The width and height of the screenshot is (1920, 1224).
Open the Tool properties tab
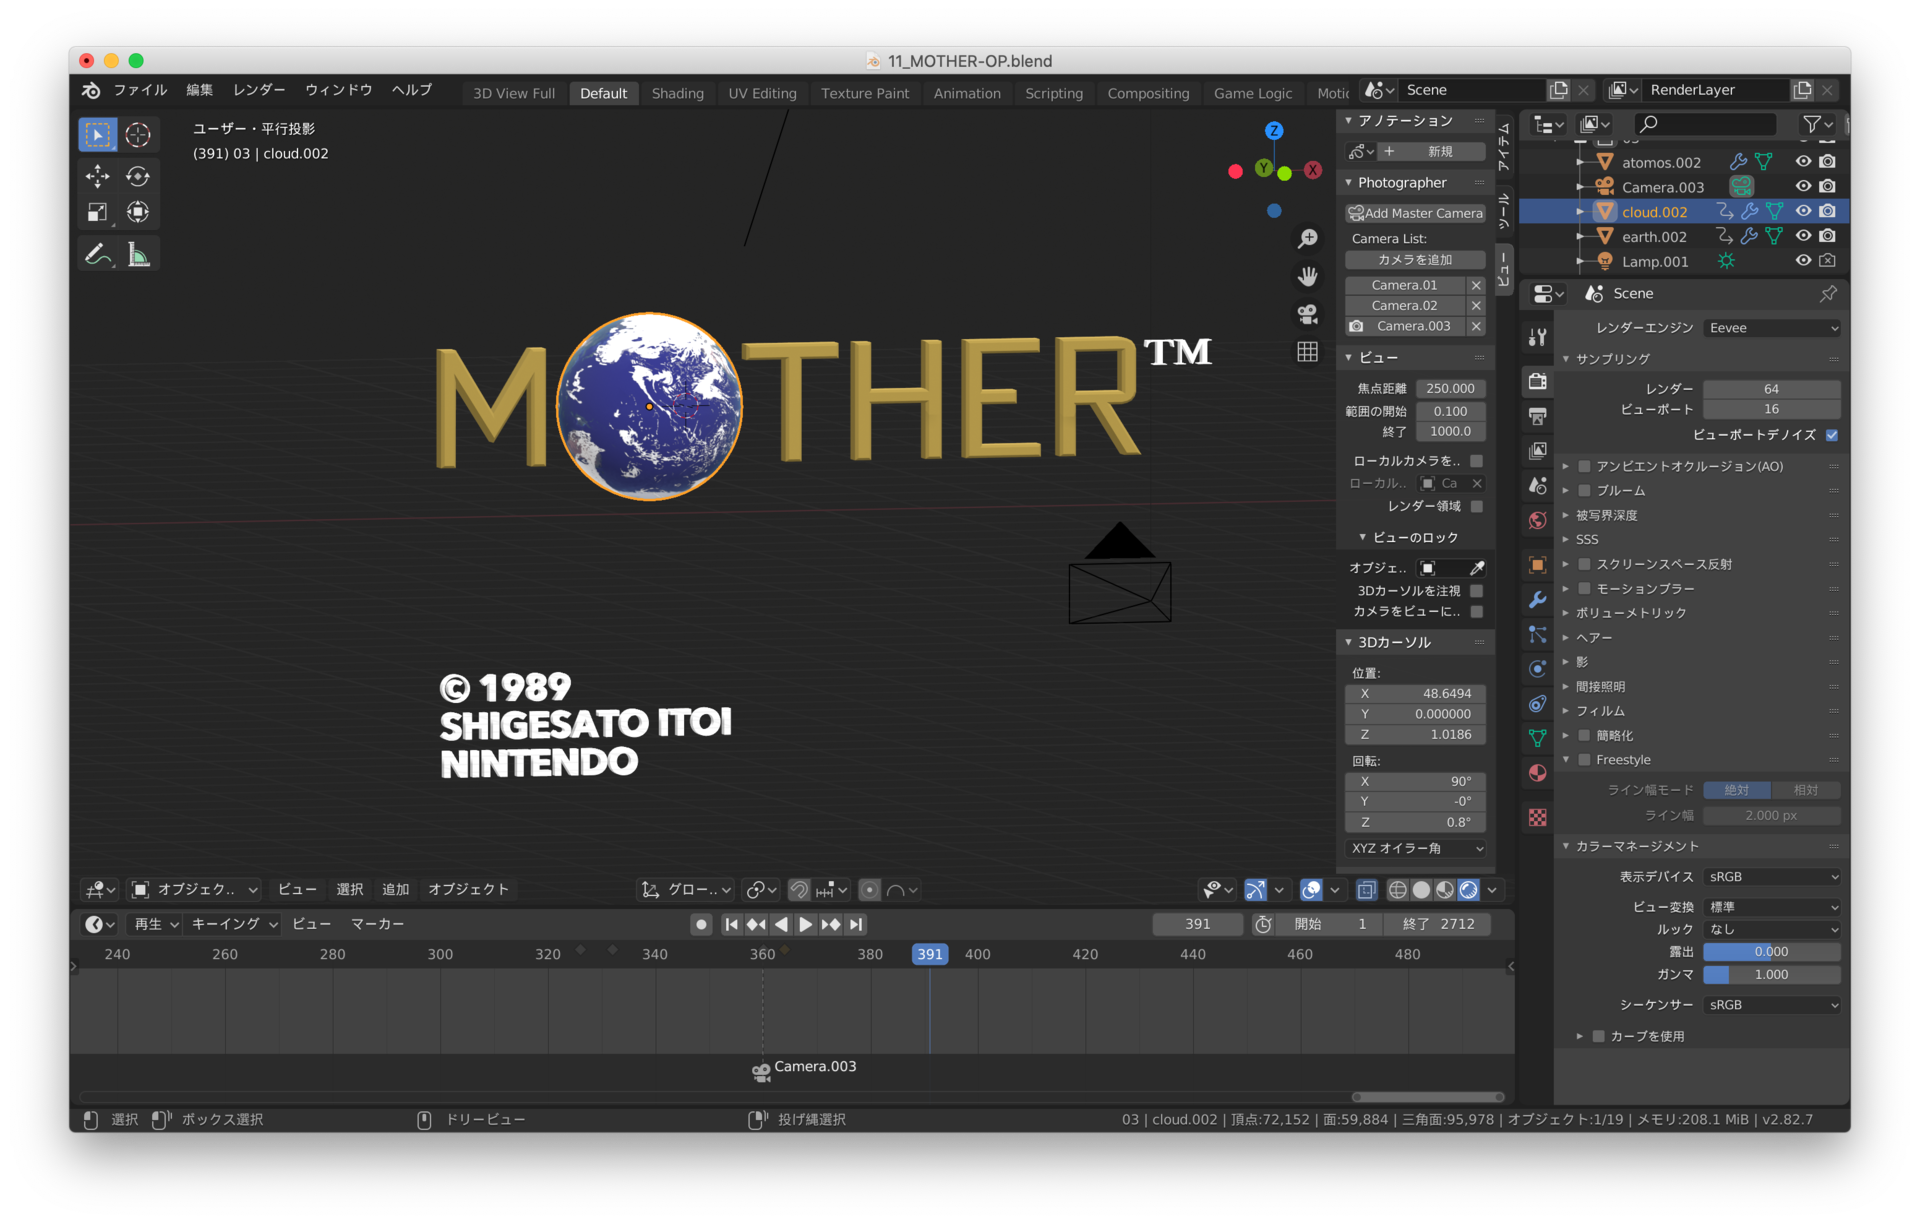click(x=1537, y=338)
